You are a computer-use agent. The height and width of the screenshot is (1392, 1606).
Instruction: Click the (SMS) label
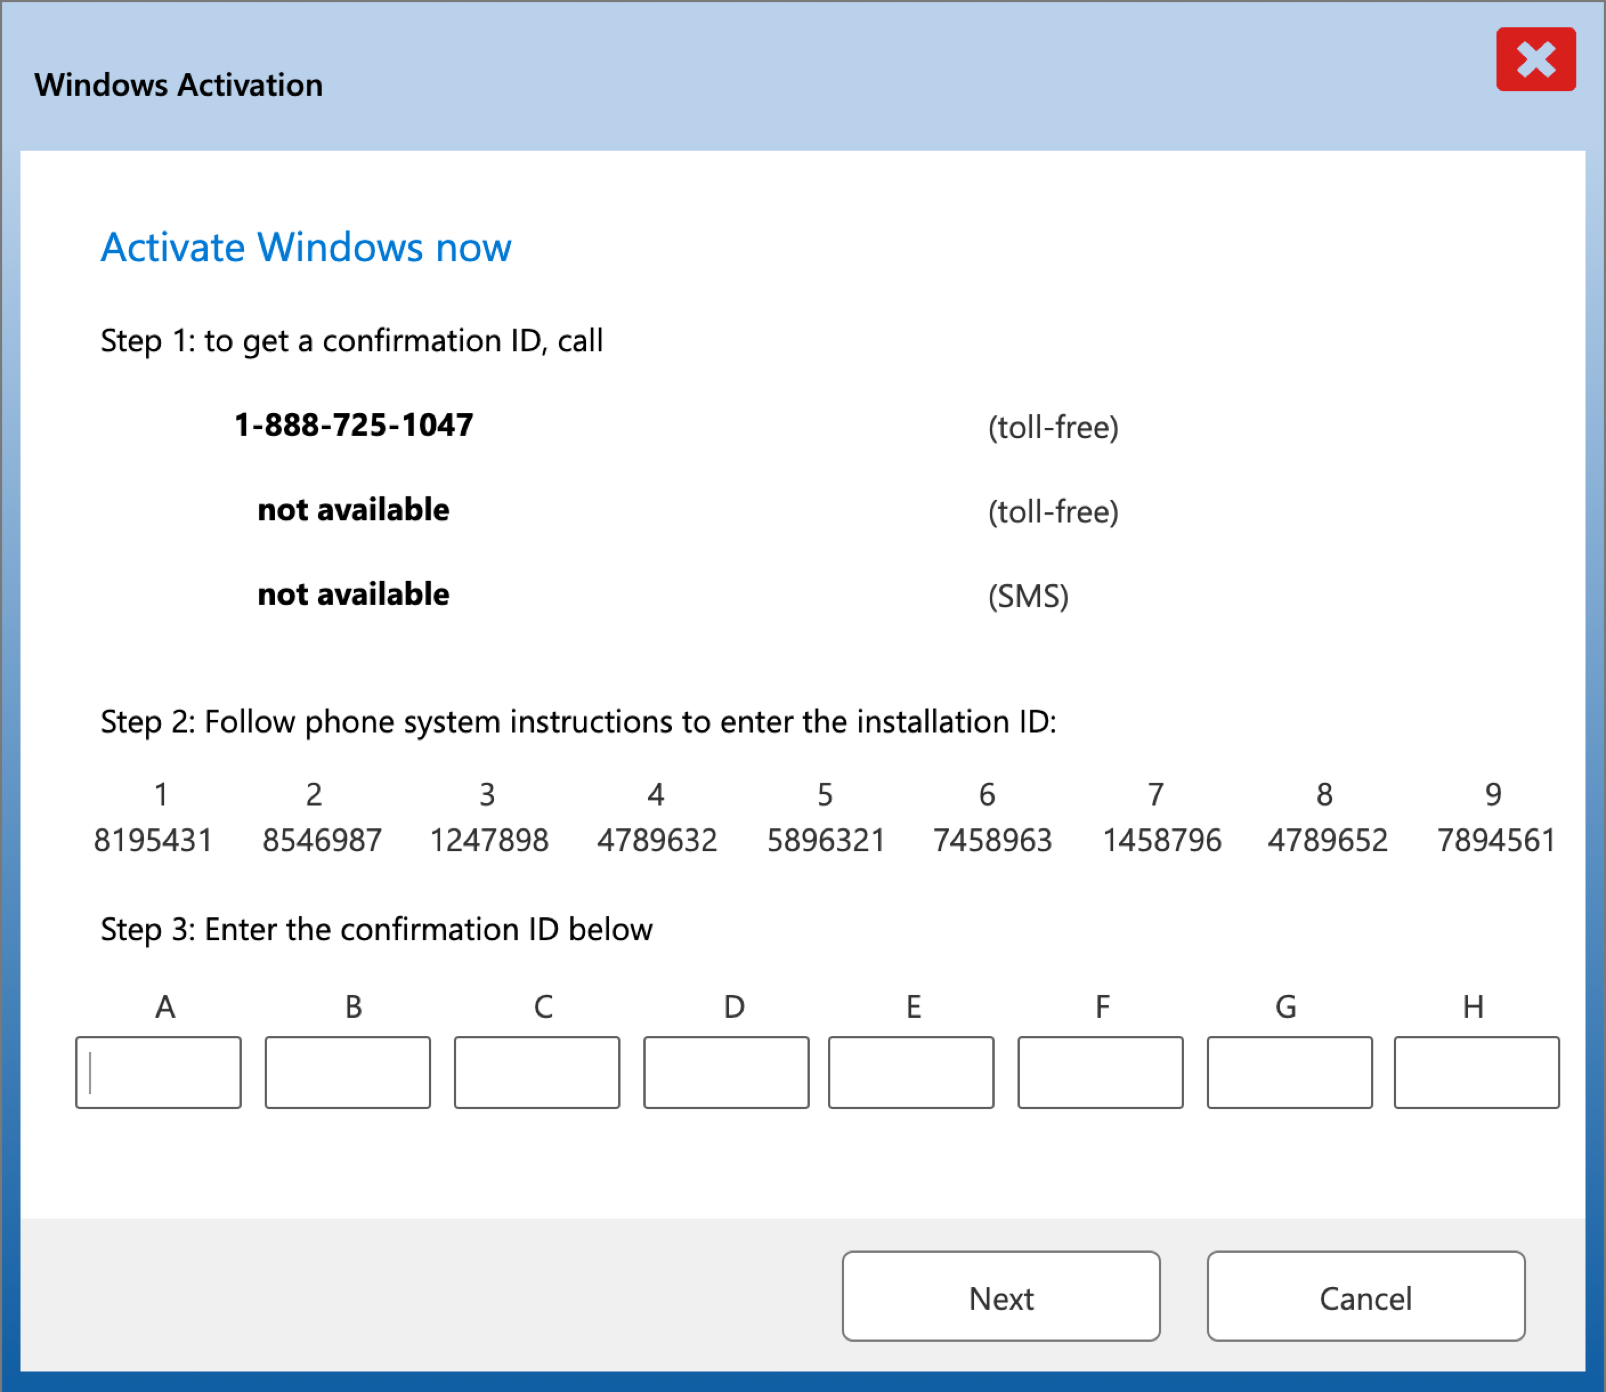[1028, 597]
